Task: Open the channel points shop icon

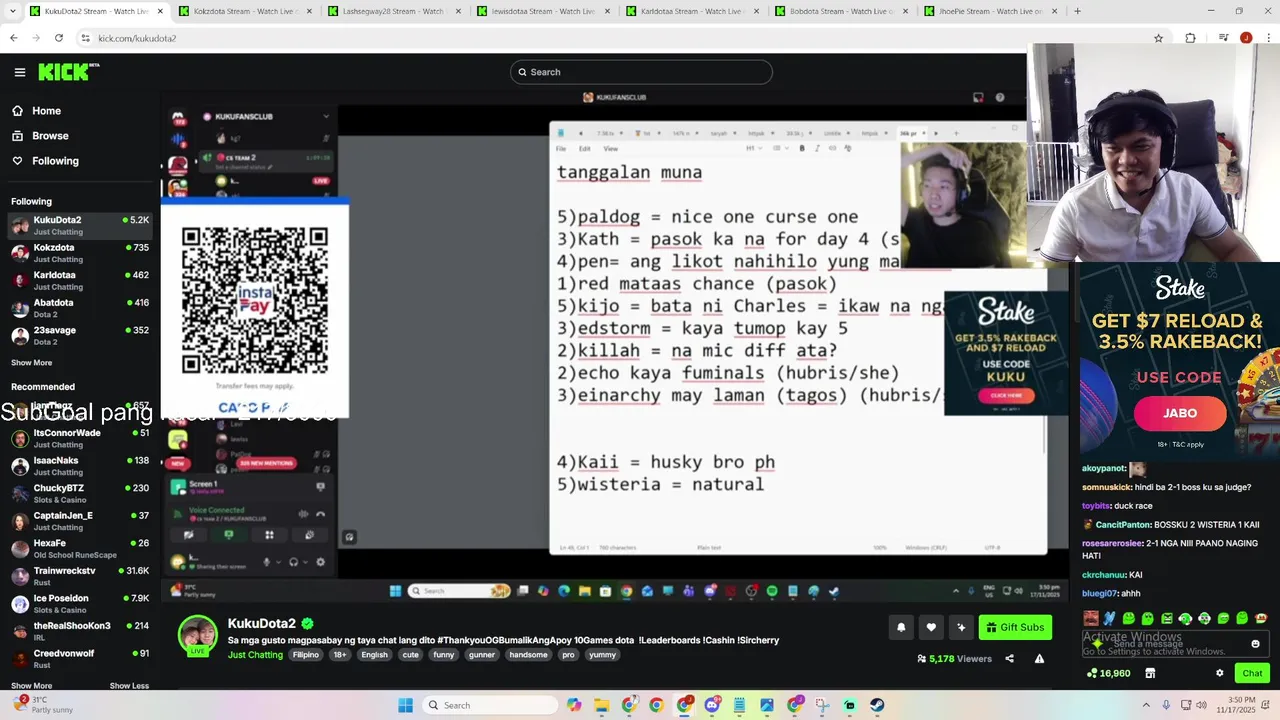Action: click(x=1150, y=673)
